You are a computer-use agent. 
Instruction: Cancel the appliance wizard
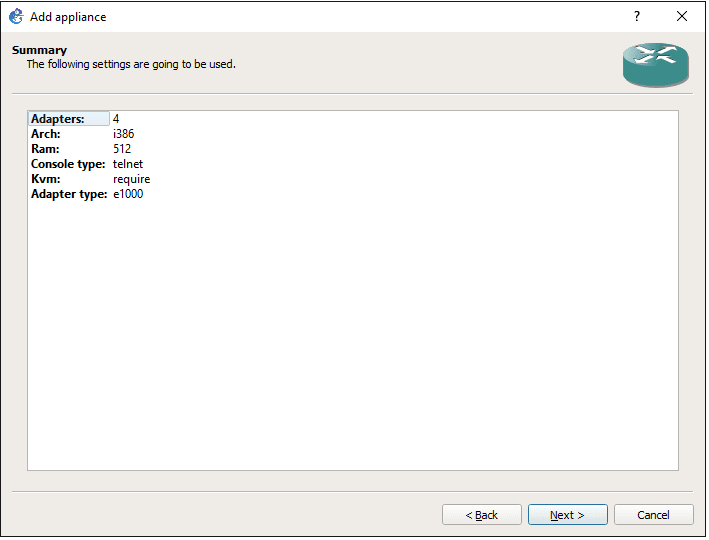[x=653, y=515]
